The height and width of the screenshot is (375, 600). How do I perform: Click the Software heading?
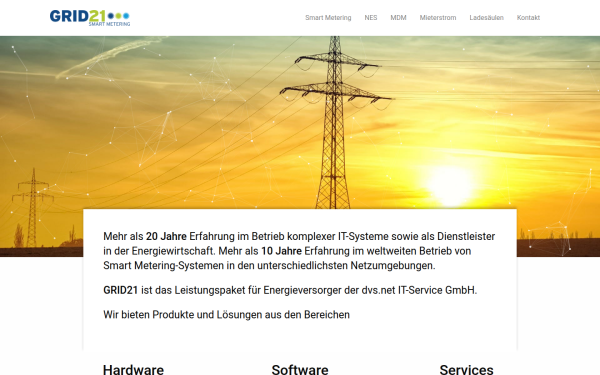tap(300, 369)
